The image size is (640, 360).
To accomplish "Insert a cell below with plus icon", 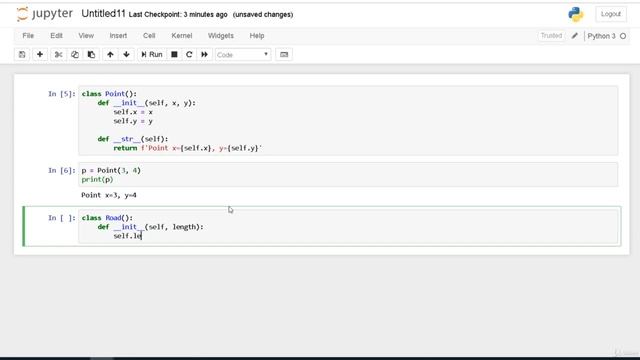I will click(40, 55).
